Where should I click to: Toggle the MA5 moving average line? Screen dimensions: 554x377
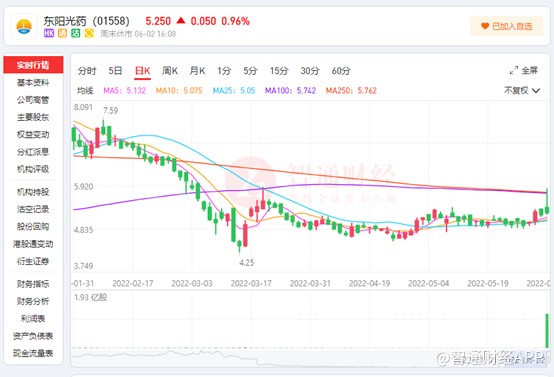(124, 90)
